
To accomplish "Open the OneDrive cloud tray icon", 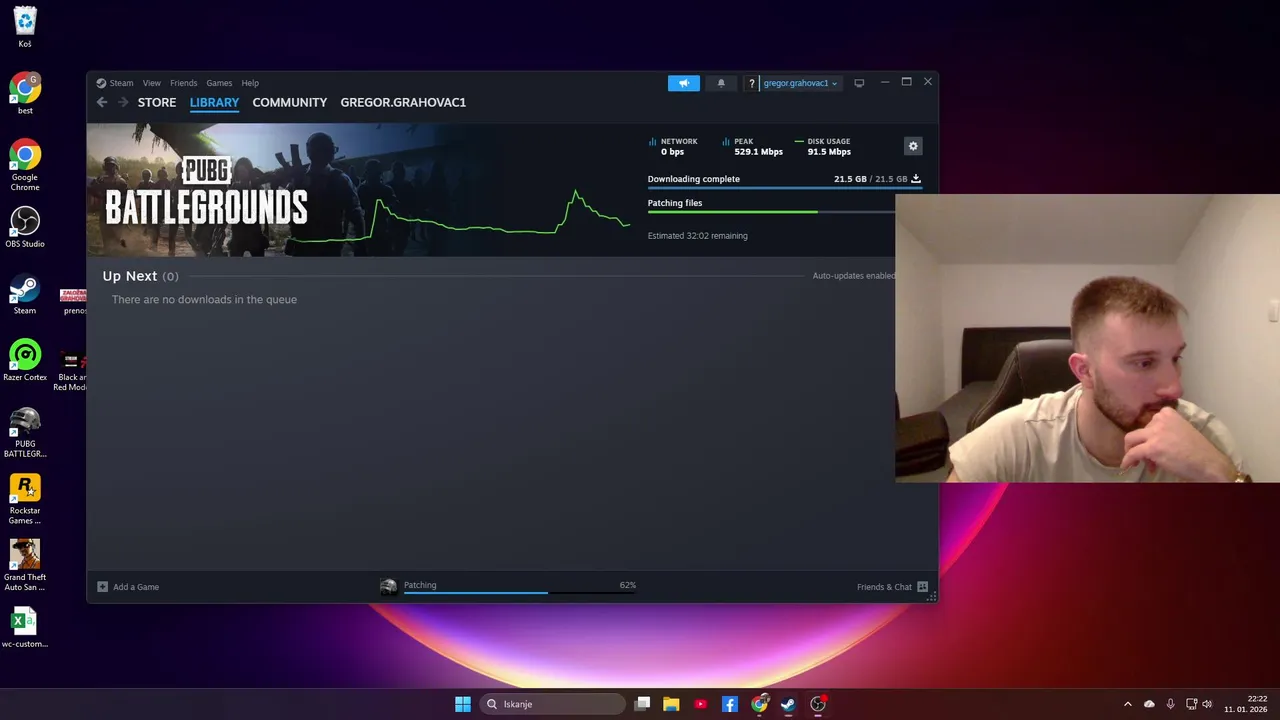I will (x=1149, y=704).
